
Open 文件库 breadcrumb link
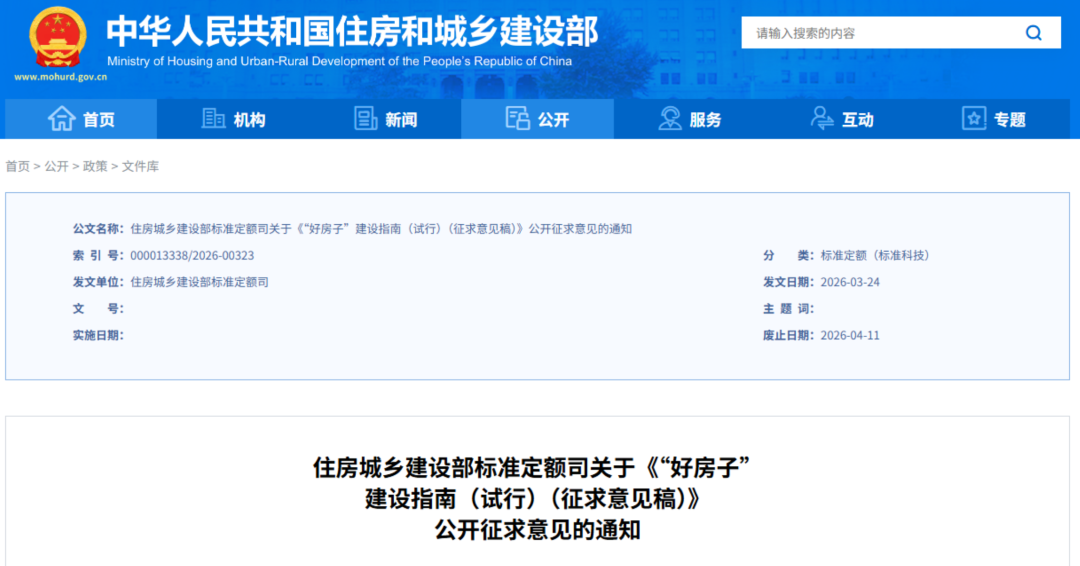click(x=140, y=167)
